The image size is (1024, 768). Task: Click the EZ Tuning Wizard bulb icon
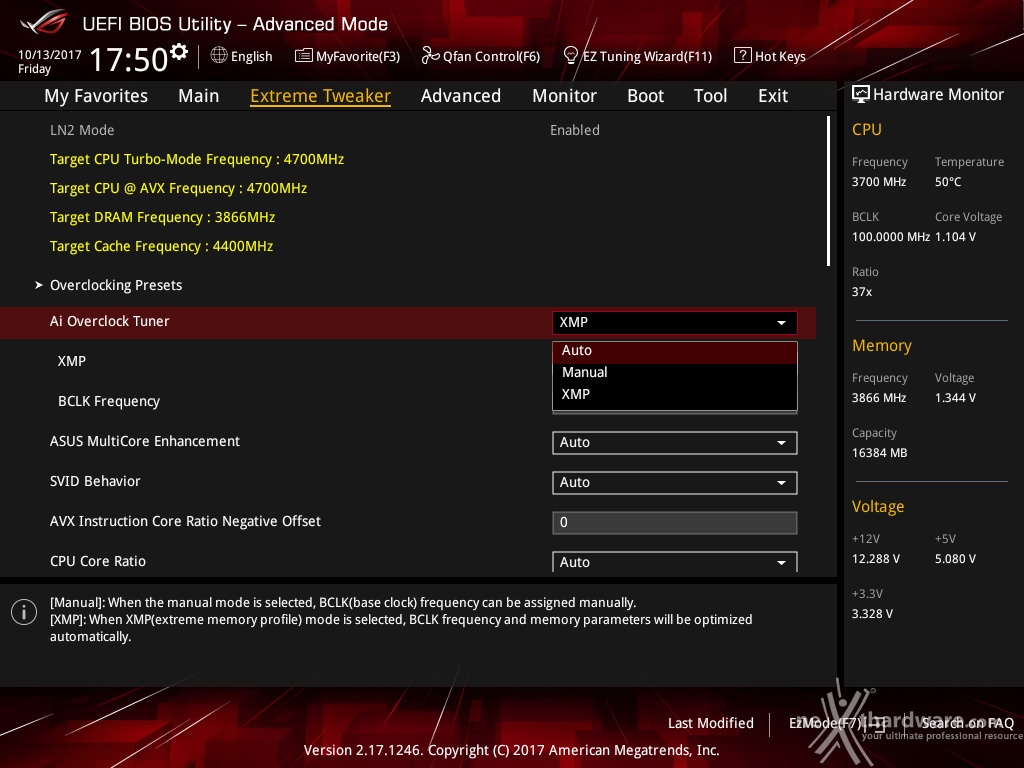tap(571, 56)
